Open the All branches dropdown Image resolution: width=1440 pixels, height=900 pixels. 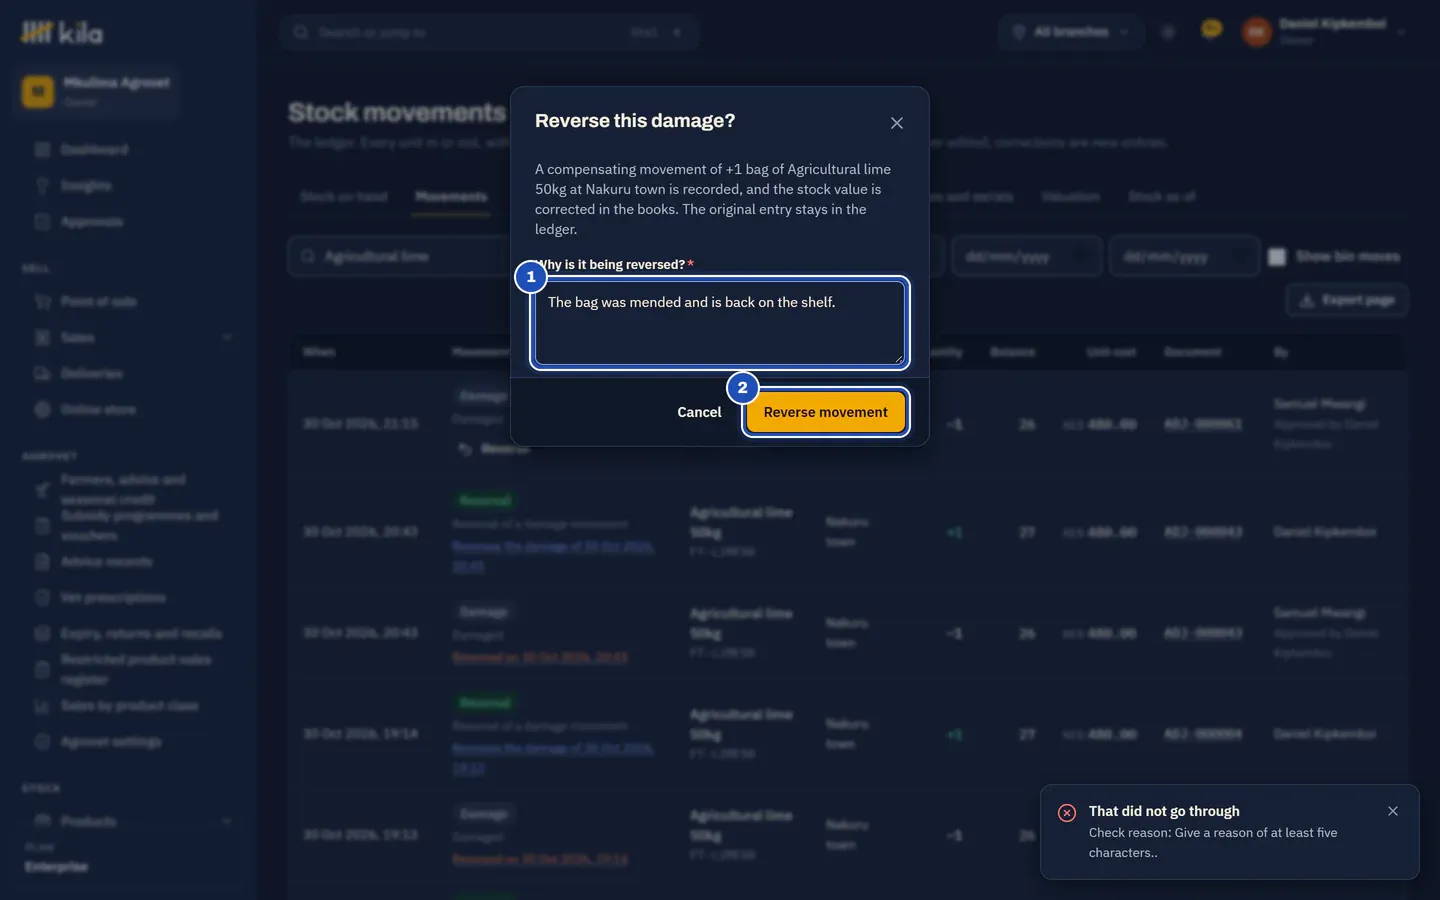tap(1071, 32)
